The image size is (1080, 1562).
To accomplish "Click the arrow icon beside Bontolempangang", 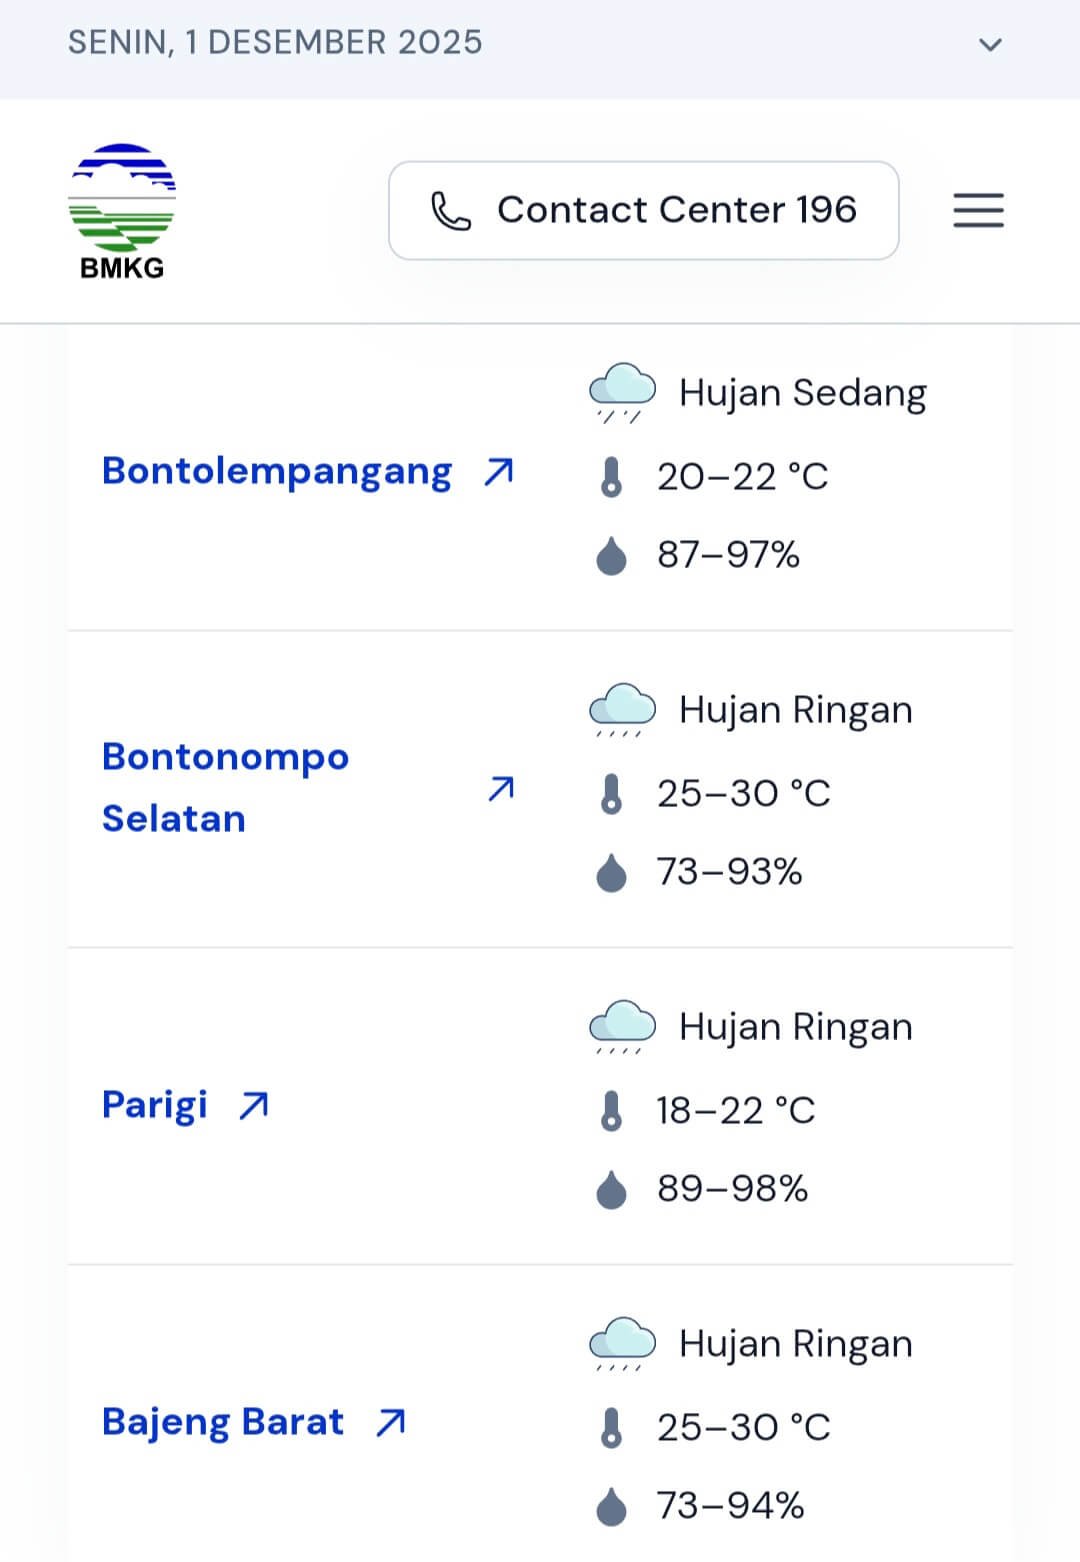I will click(x=499, y=471).
